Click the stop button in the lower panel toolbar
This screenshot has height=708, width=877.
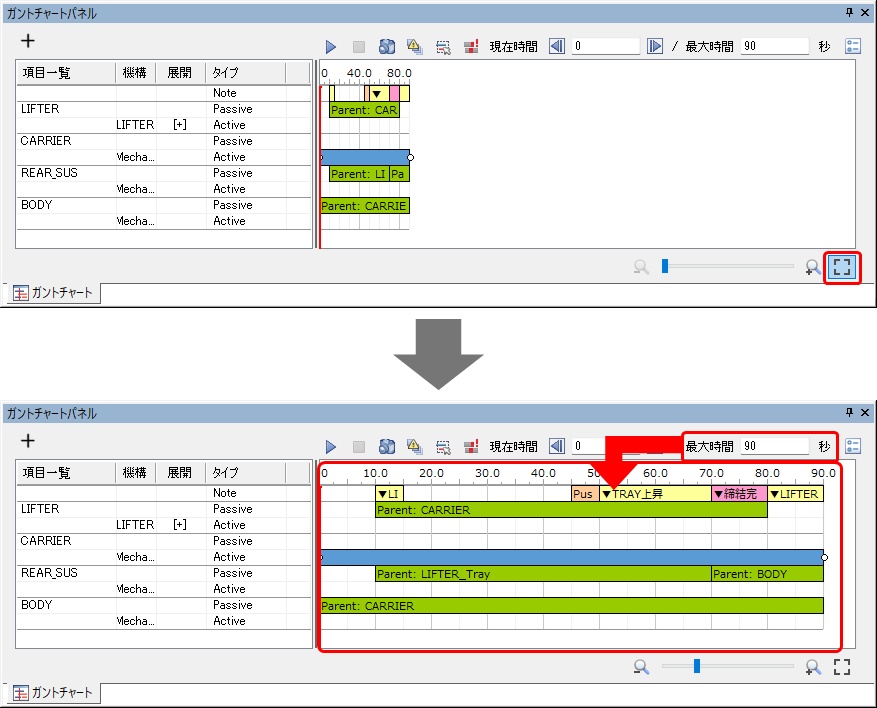358,447
